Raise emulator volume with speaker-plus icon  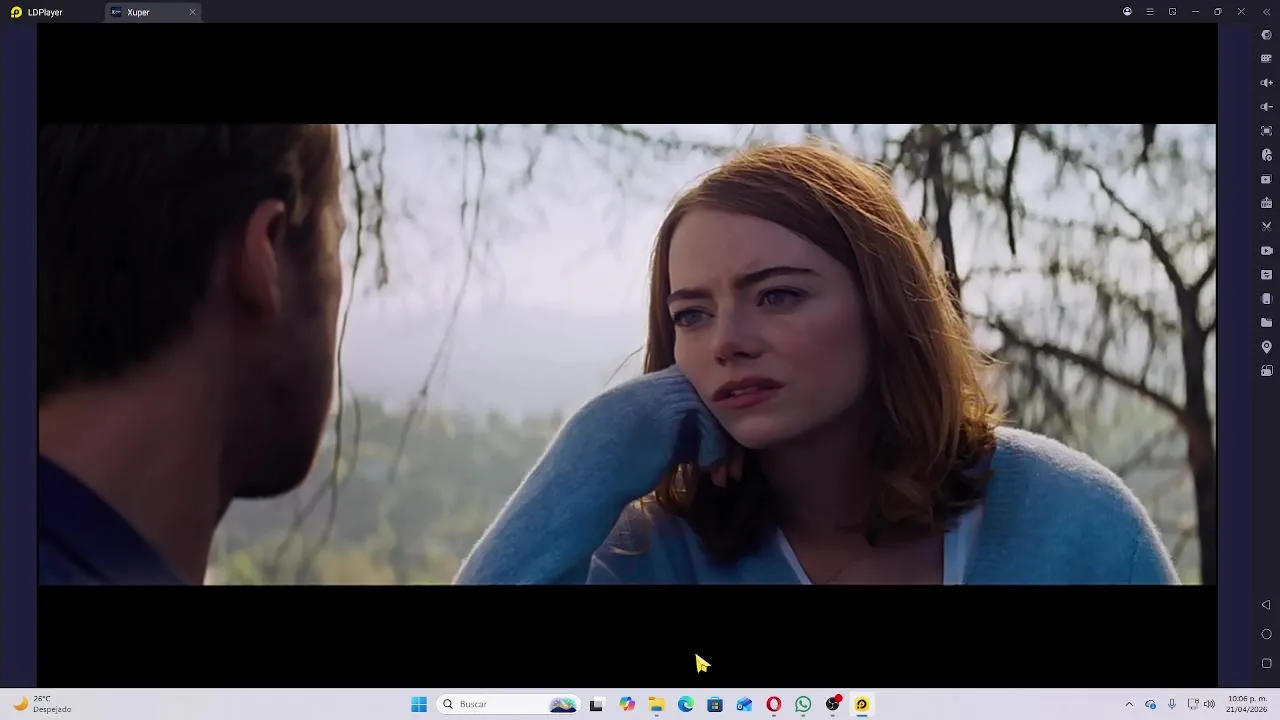1266,83
